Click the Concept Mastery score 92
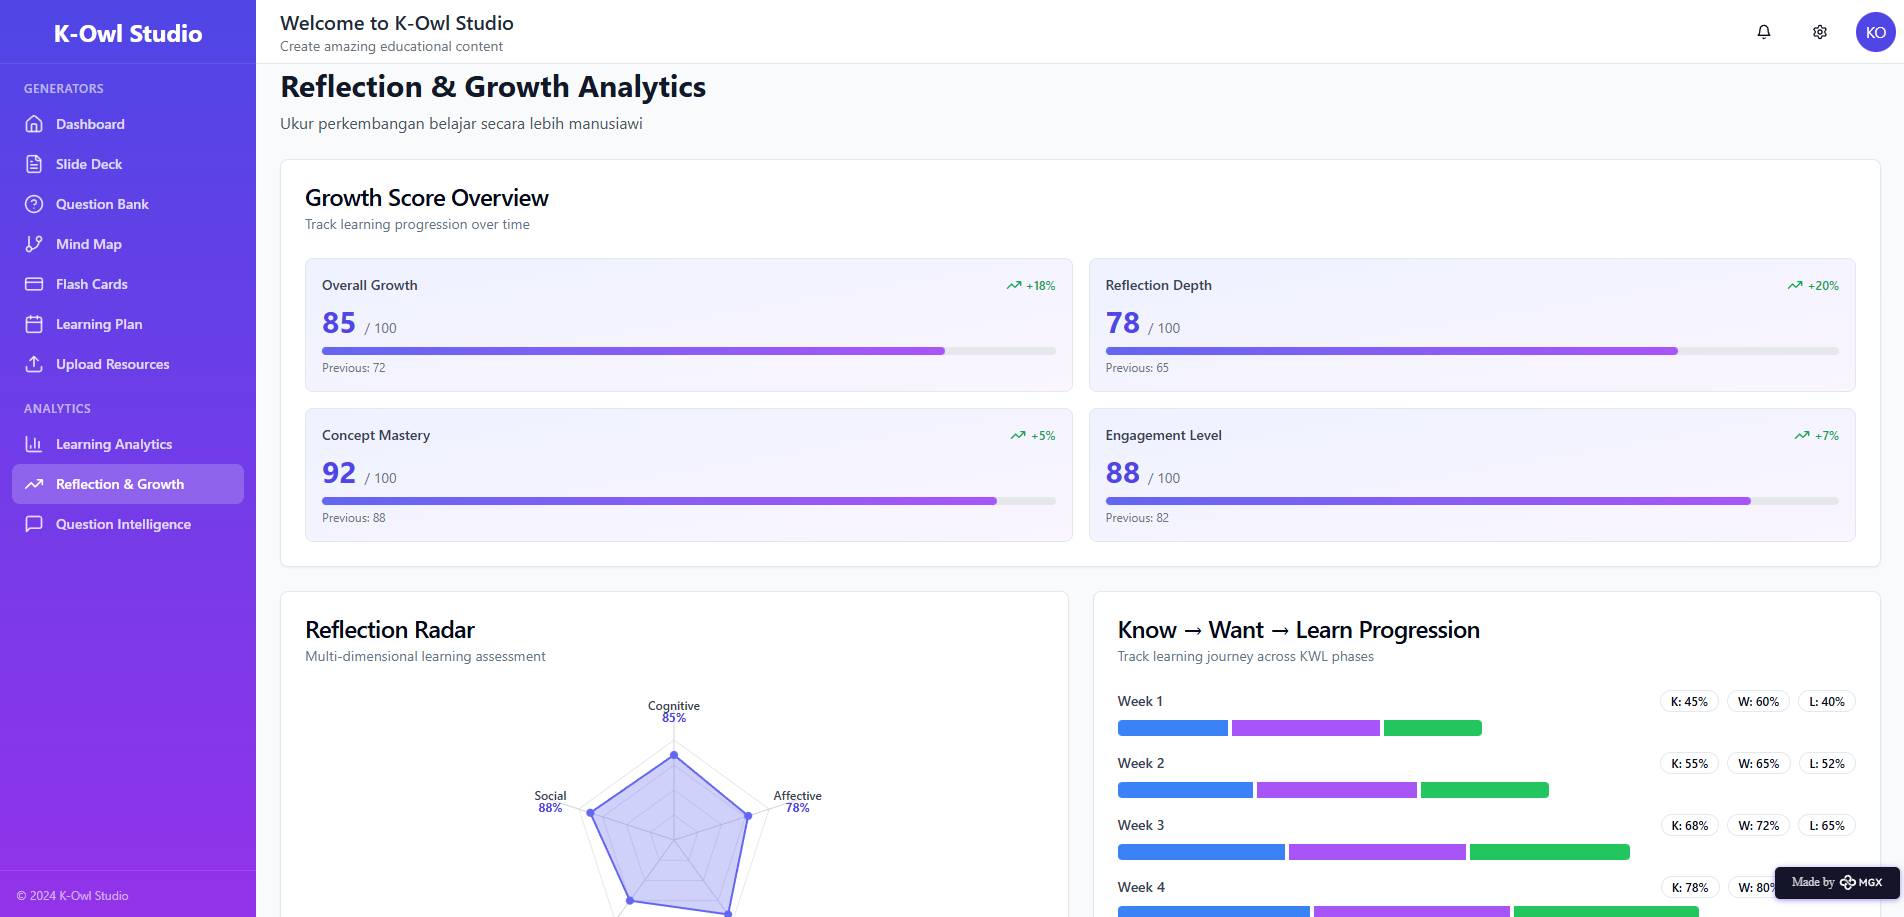The width and height of the screenshot is (1904, 917). point(339,473)
